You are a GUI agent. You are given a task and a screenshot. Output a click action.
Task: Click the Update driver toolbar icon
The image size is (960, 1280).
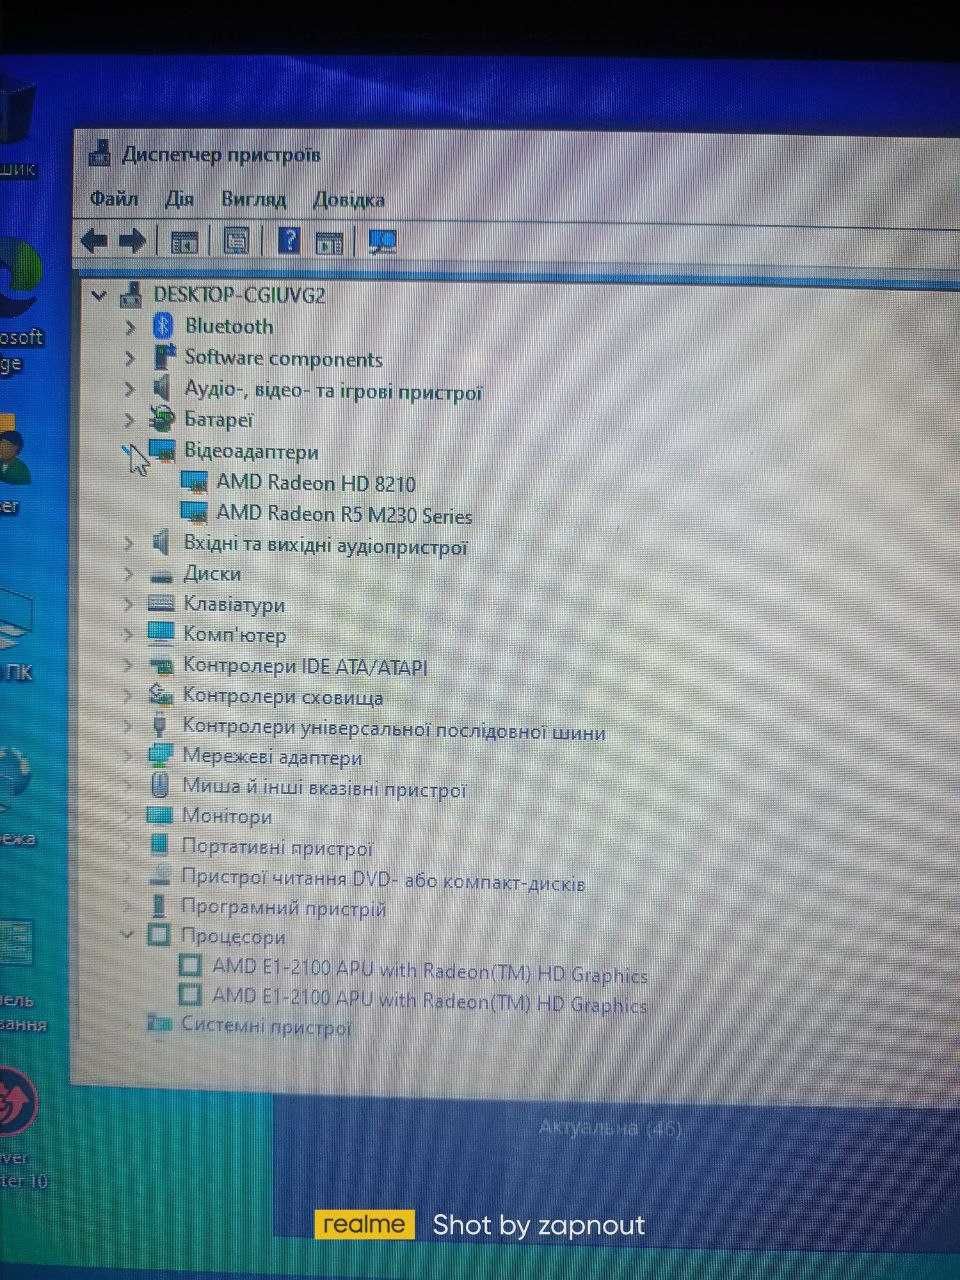[329, 241]
